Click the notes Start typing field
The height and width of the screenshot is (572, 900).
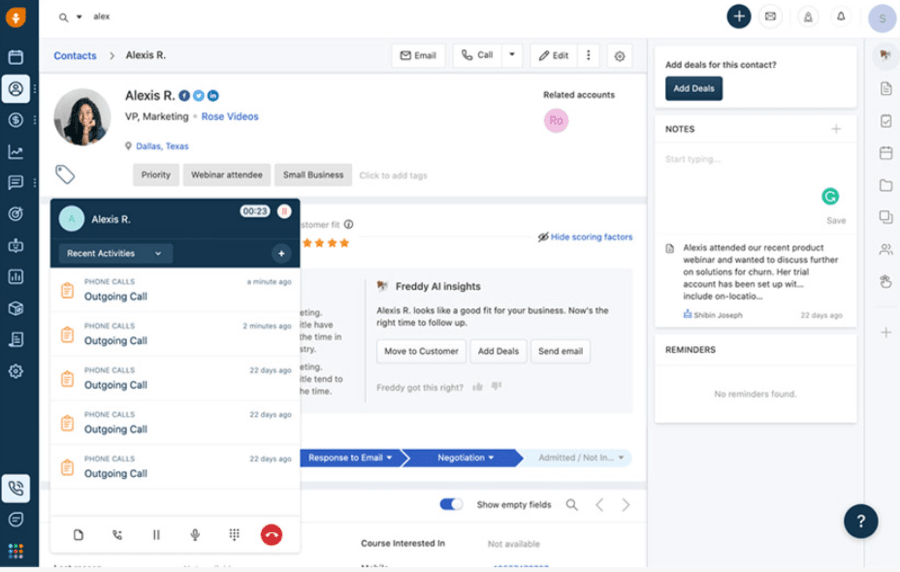tap(692, 159)
